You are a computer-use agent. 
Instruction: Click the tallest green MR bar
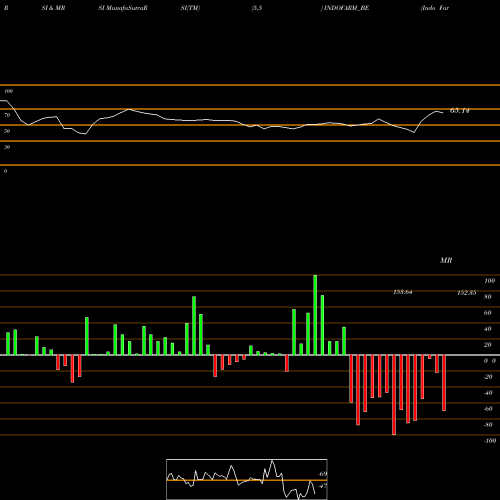point(315,315)
